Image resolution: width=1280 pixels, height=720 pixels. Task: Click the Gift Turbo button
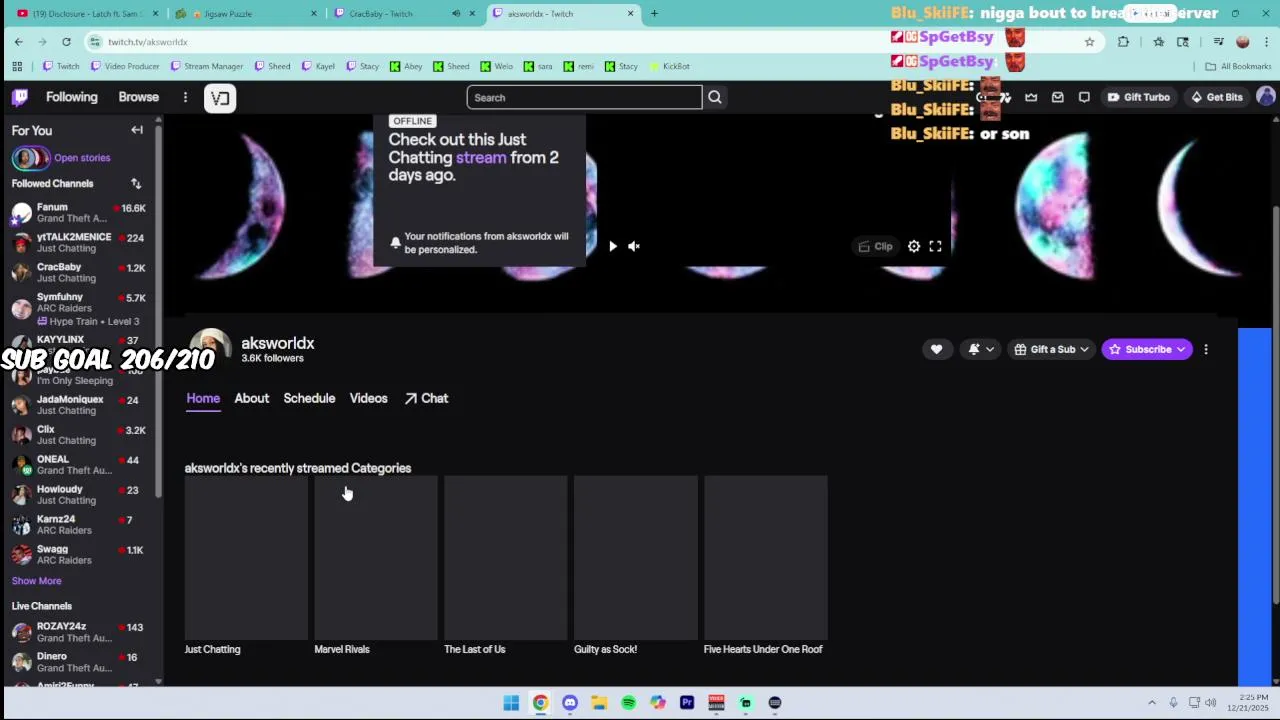(x=1138, y=97)
